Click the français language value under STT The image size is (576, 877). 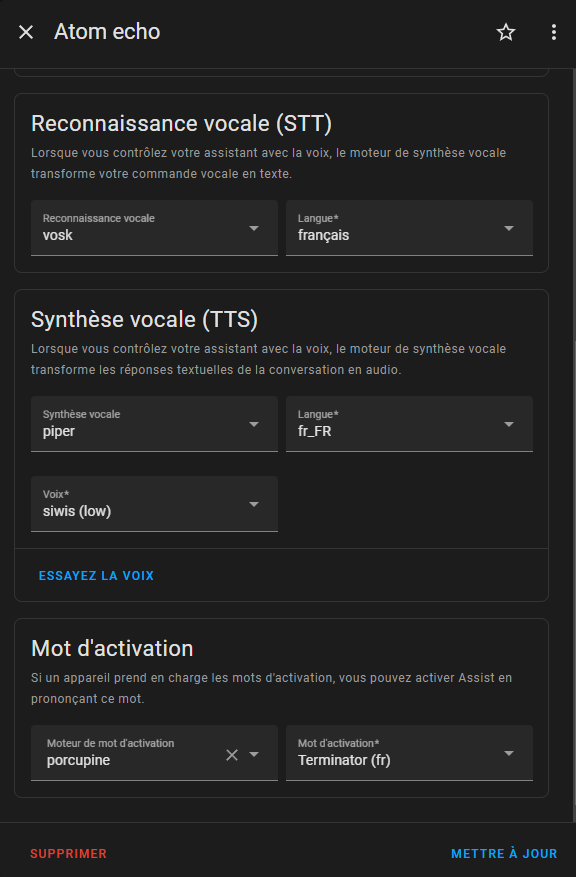tap(323, 235)
